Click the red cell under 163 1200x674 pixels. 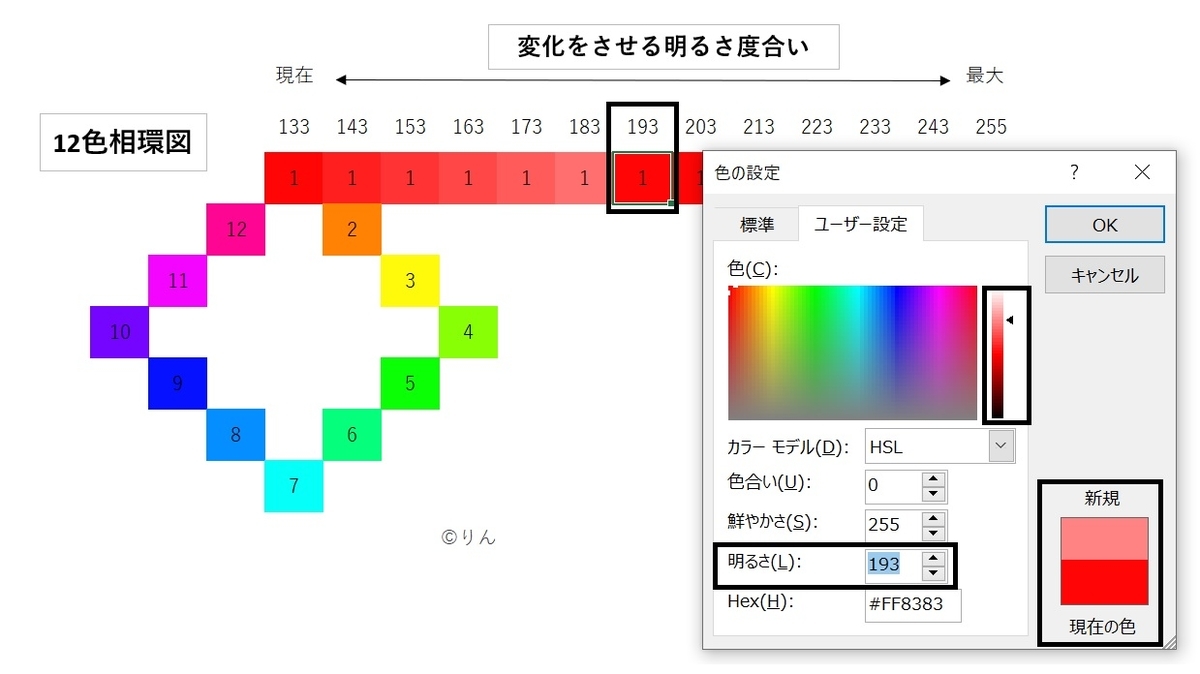(x=467, y=178)
